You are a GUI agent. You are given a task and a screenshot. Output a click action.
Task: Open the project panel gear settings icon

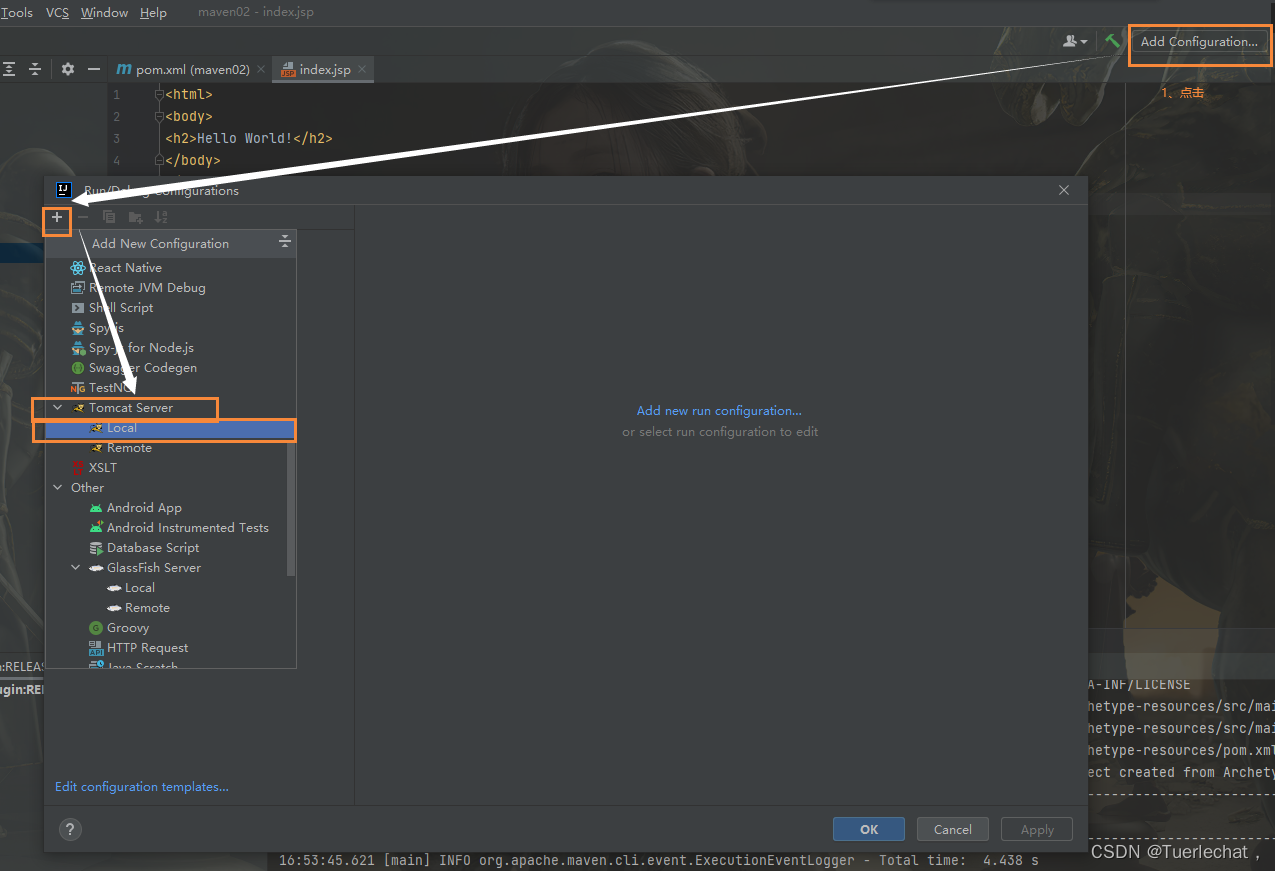(x=68, y=69)
